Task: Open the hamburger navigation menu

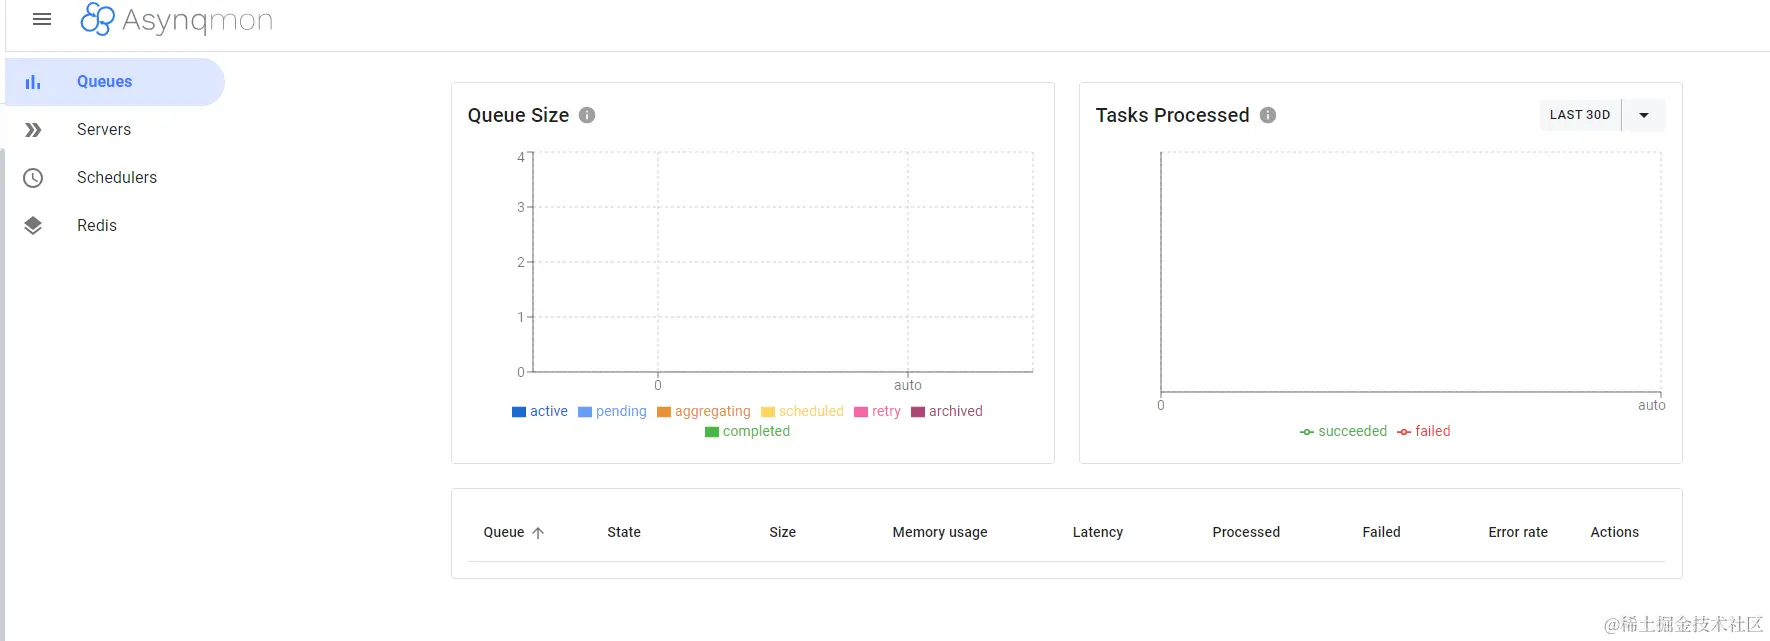Action: [x=42, y=20]
